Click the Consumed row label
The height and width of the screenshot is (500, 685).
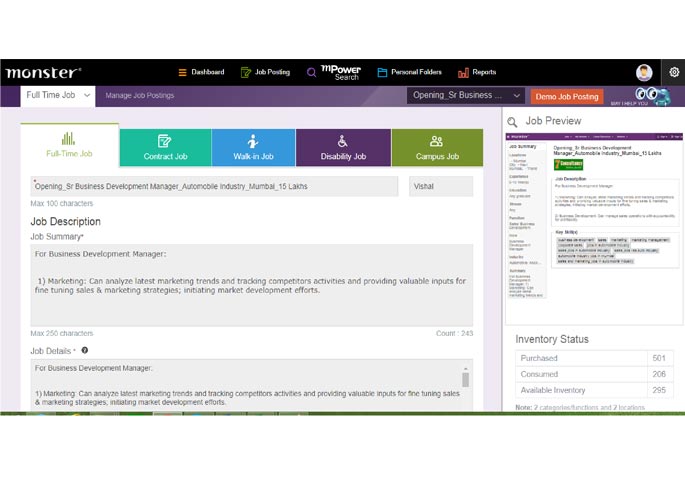point(539,374)
